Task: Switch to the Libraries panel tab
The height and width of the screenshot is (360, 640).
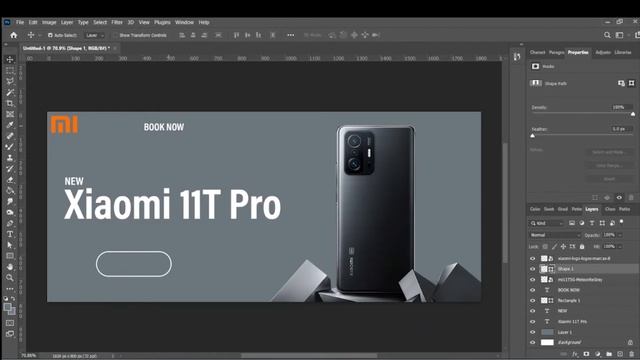Action: (x=623, y=52)
